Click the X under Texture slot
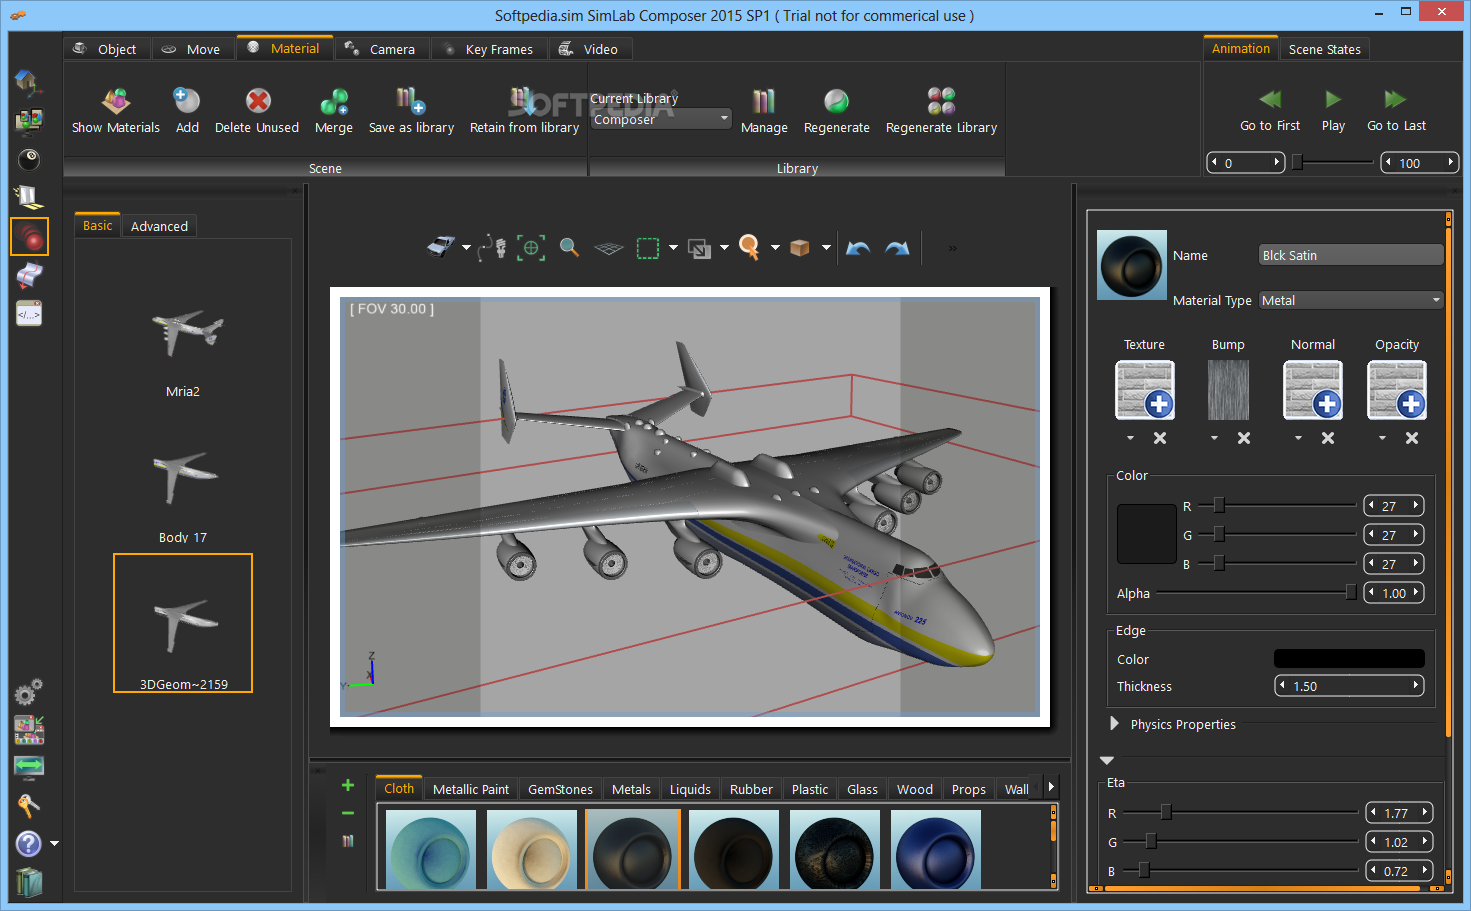Screen dimensions: 1471x911 1160,438
